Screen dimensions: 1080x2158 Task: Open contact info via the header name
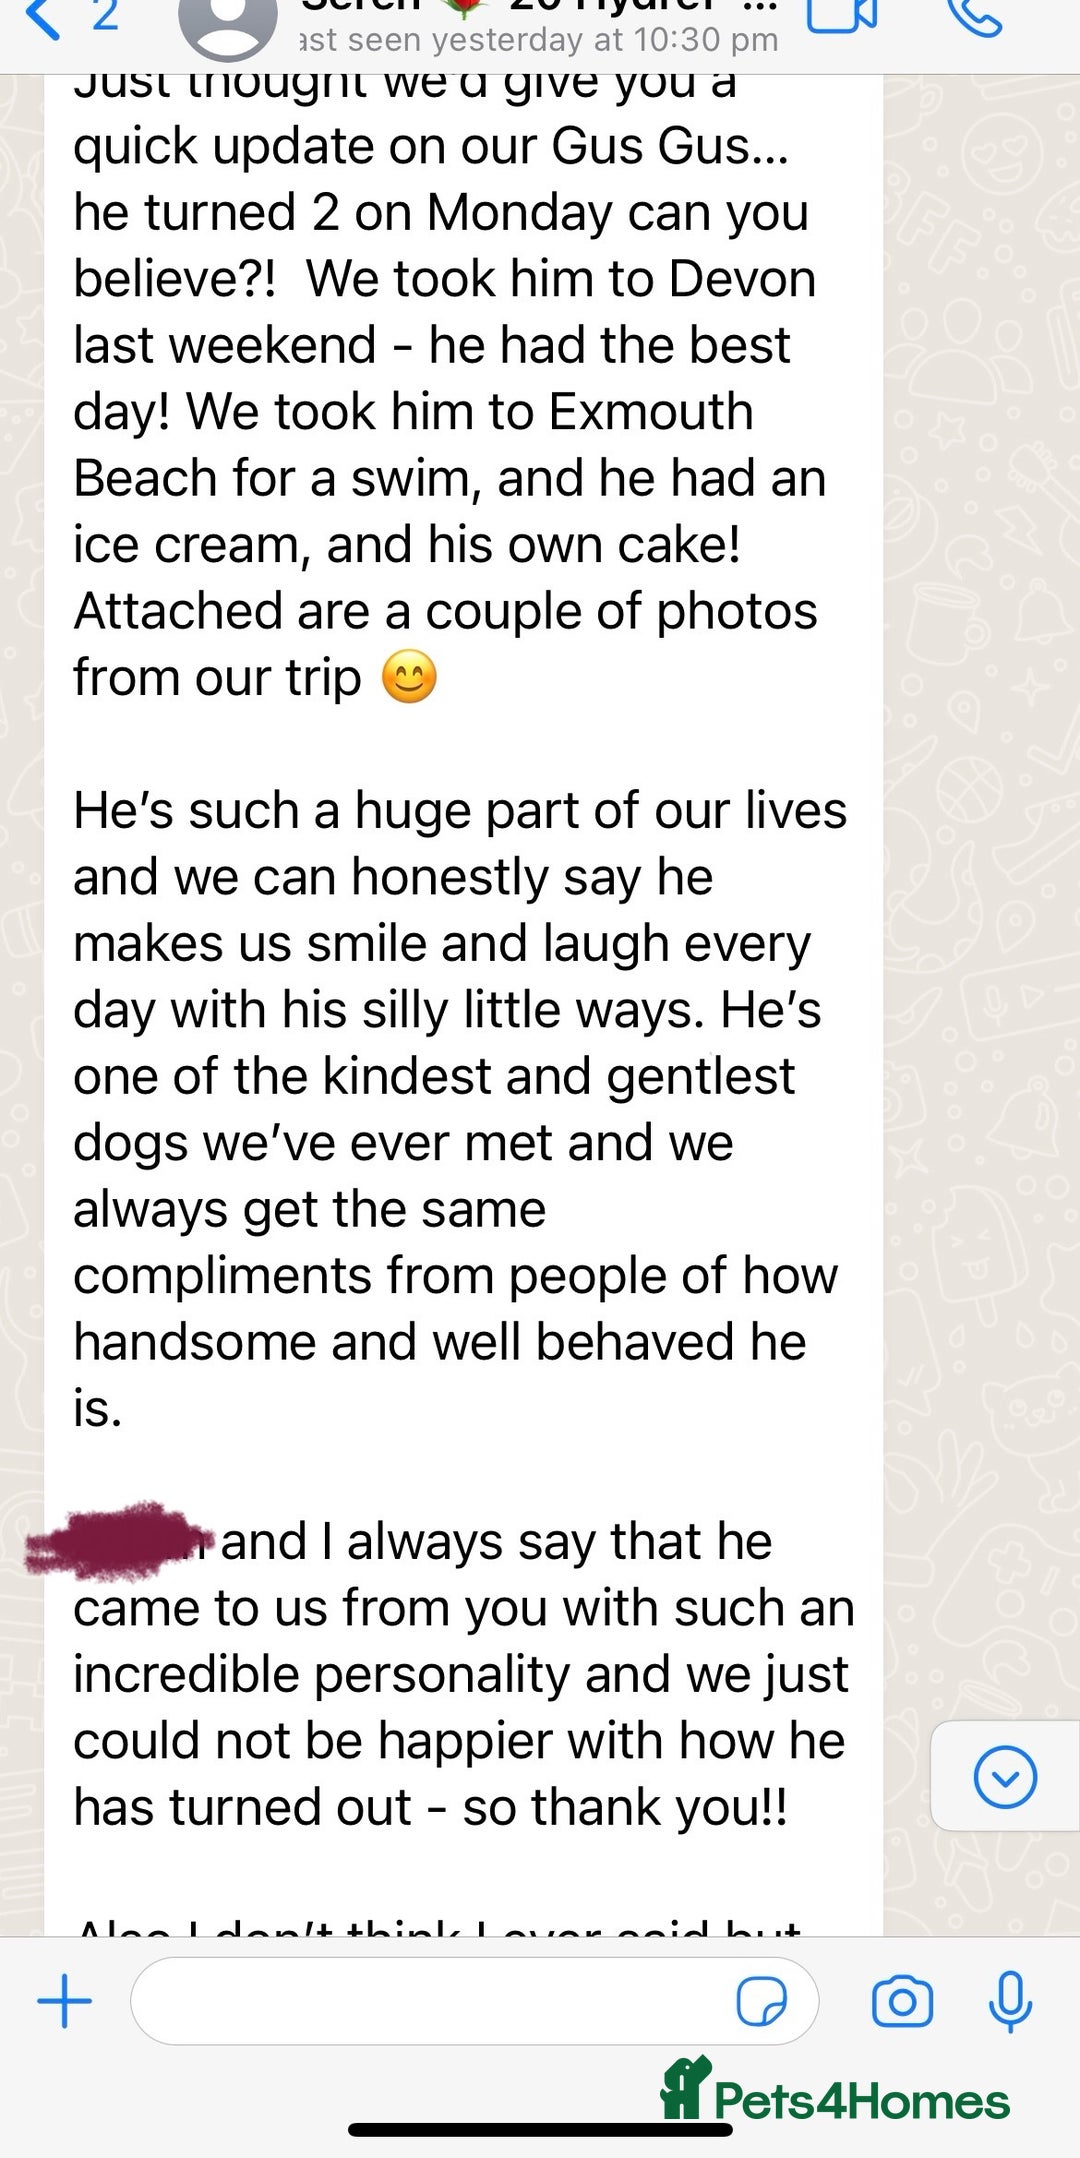540,6
